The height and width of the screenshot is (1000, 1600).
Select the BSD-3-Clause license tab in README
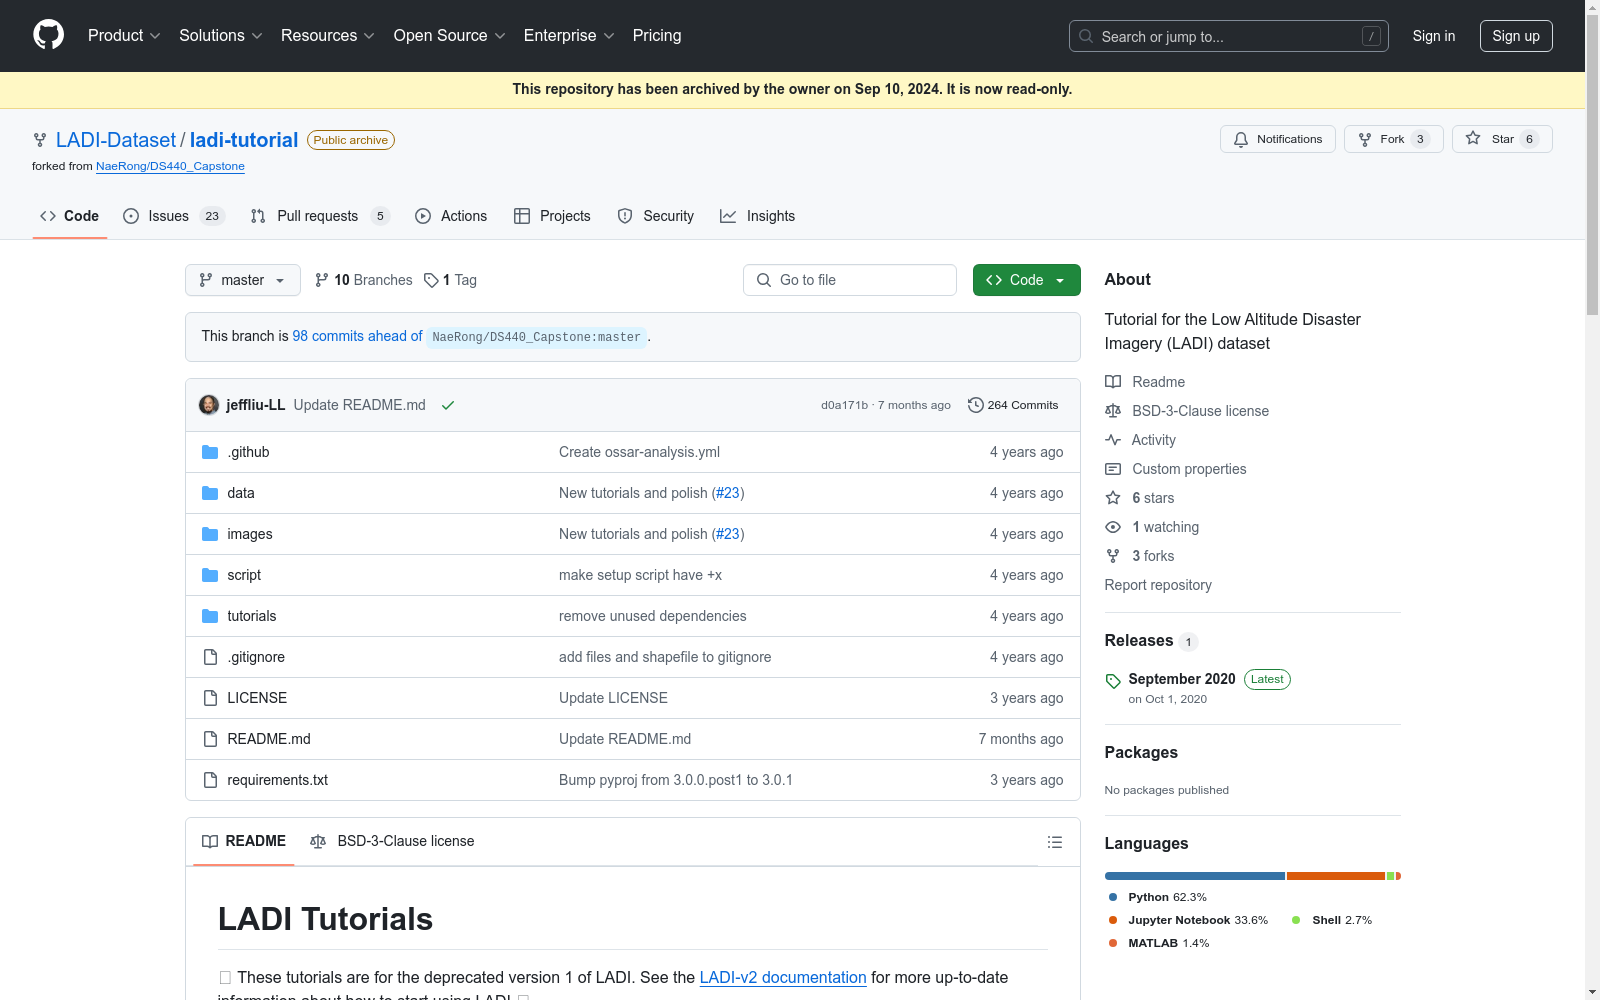[x=392, y=841]
